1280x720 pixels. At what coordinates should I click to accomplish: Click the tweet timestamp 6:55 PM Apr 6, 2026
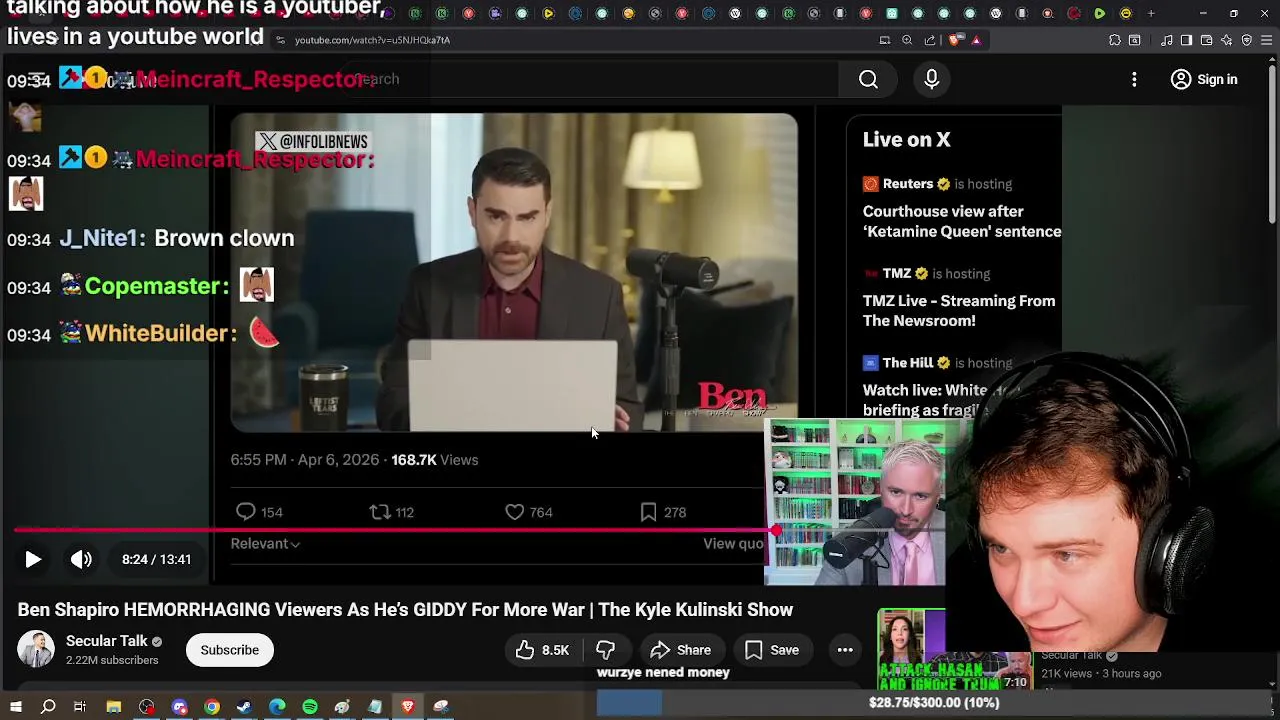tap(305, 460)
